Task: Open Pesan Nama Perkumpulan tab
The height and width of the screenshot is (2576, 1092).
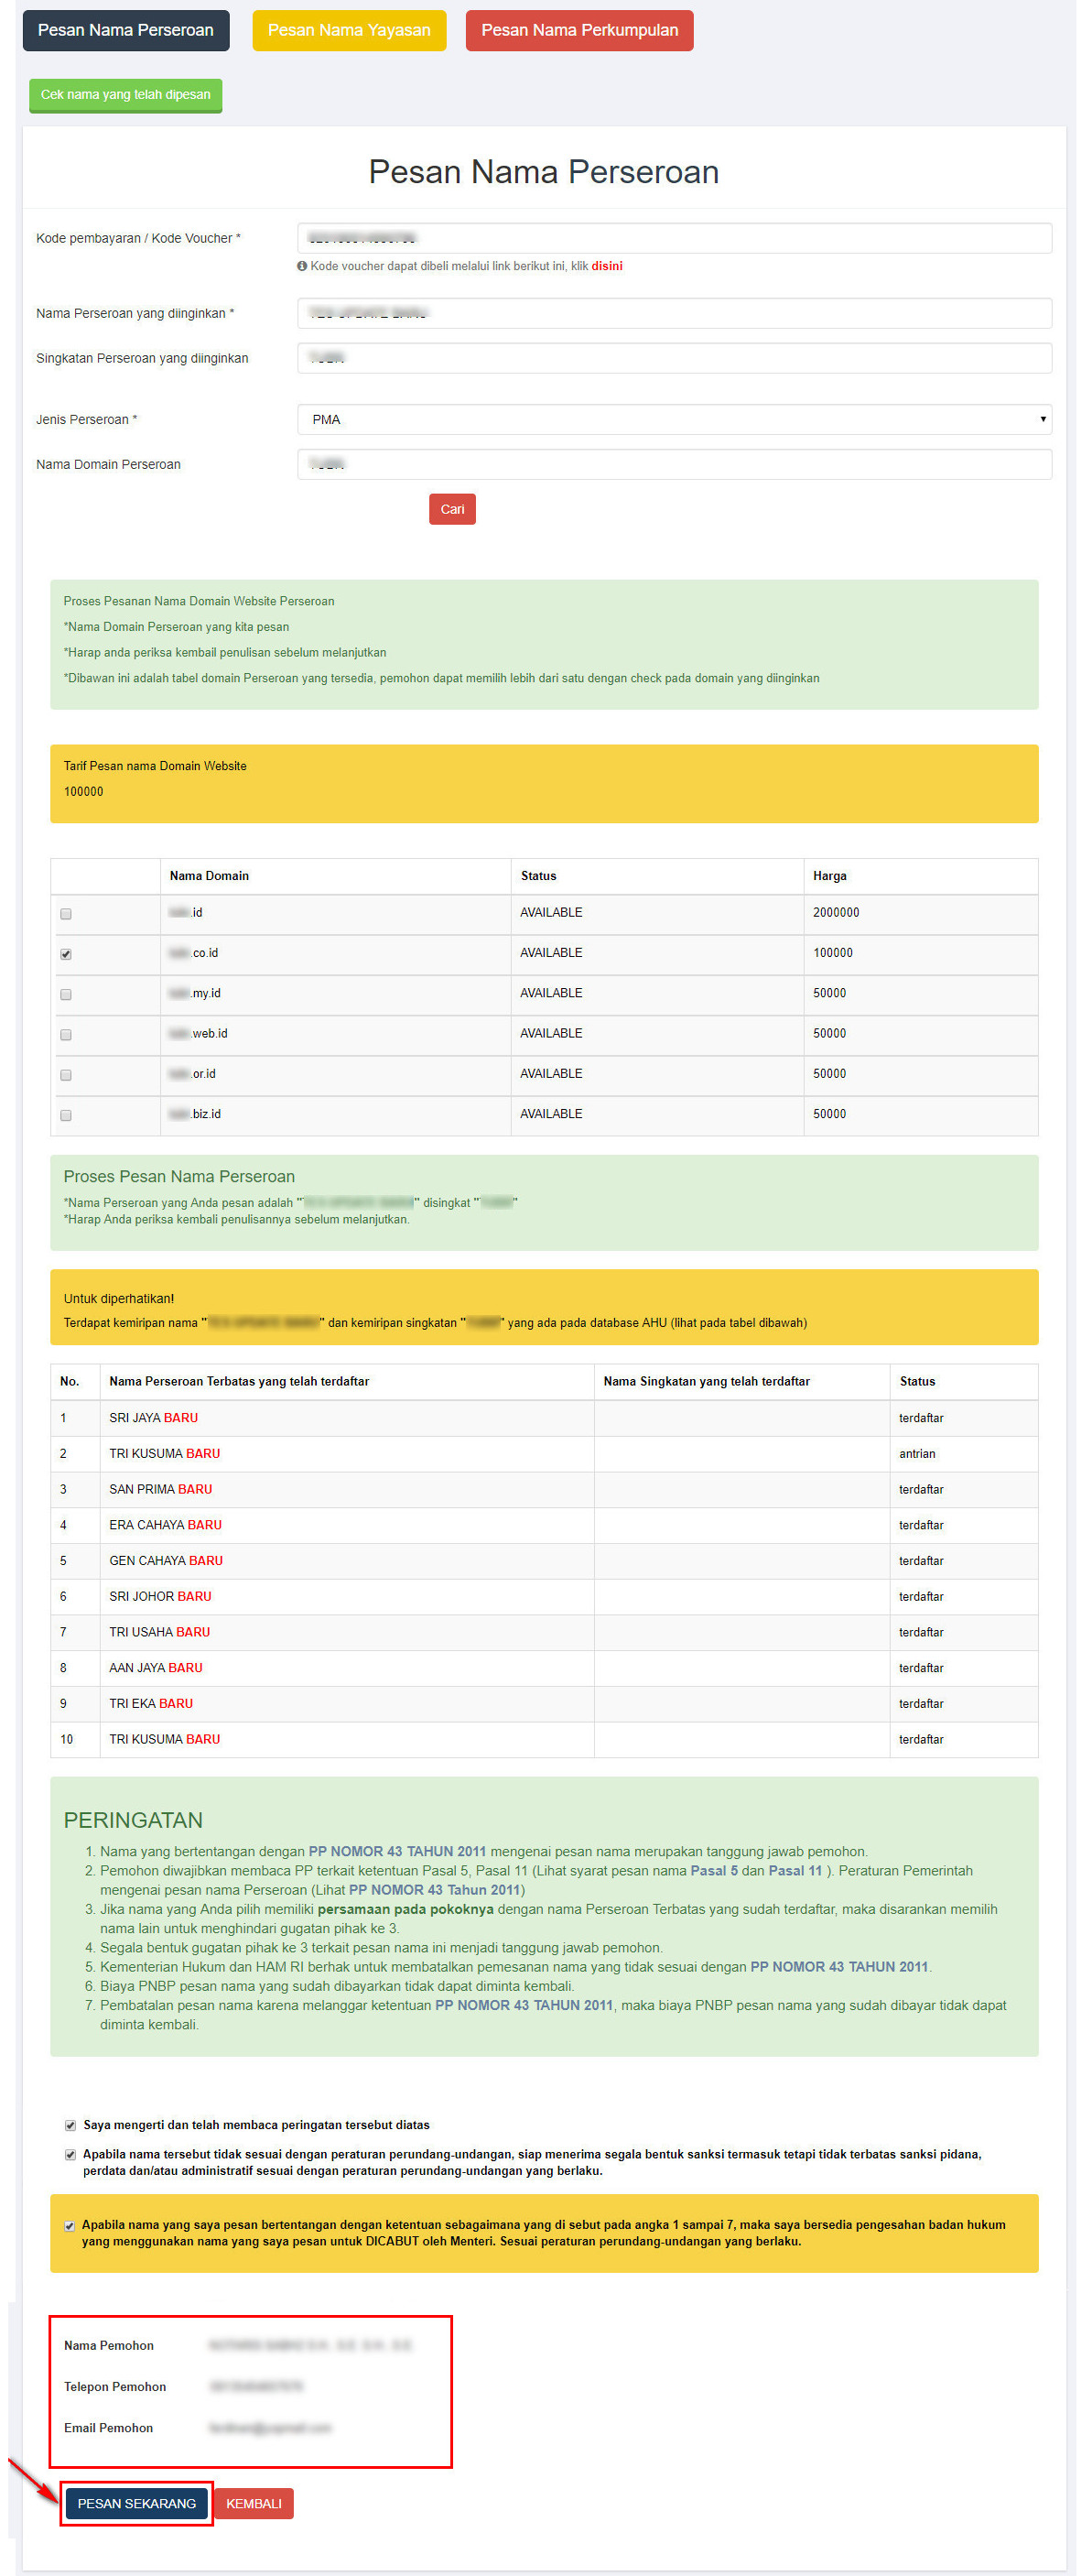Action: pos(579,30)
